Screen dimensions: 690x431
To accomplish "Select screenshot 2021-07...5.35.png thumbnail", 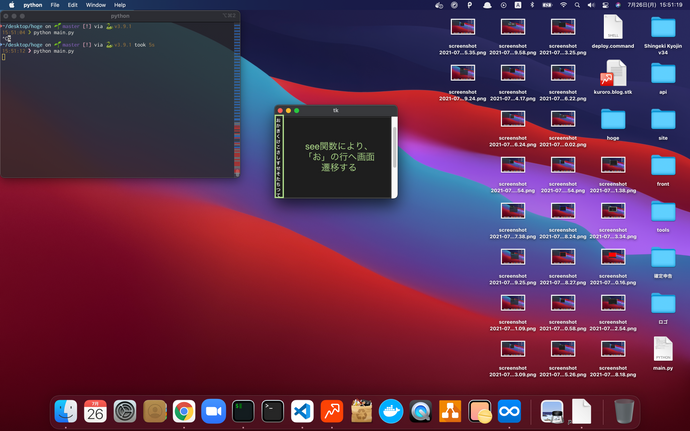I will [x=462, y=27].
